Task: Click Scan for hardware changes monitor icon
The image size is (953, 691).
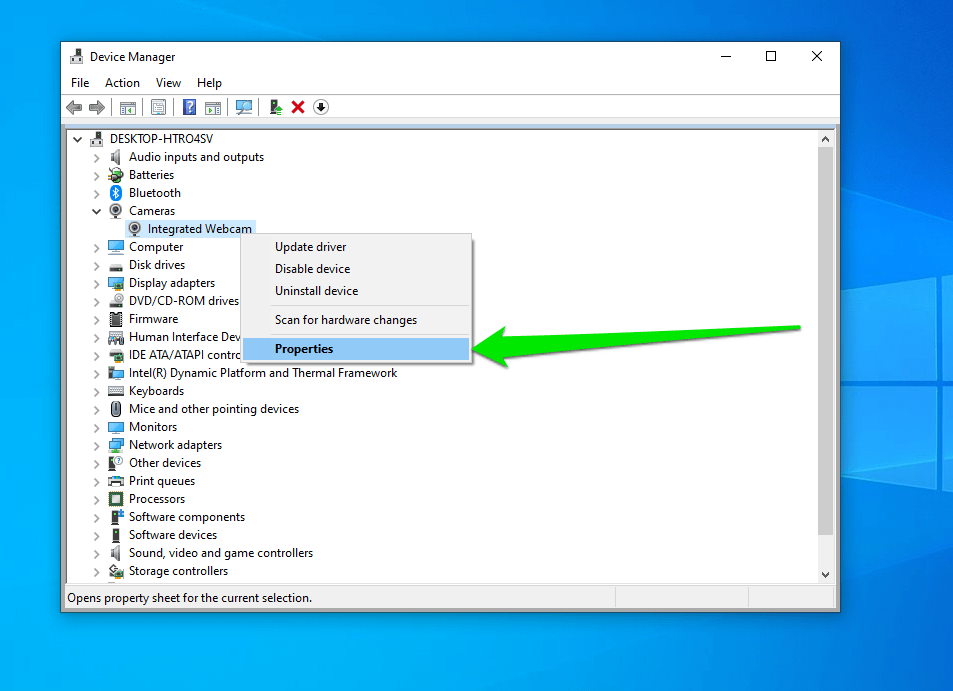Action: (244, 108)
